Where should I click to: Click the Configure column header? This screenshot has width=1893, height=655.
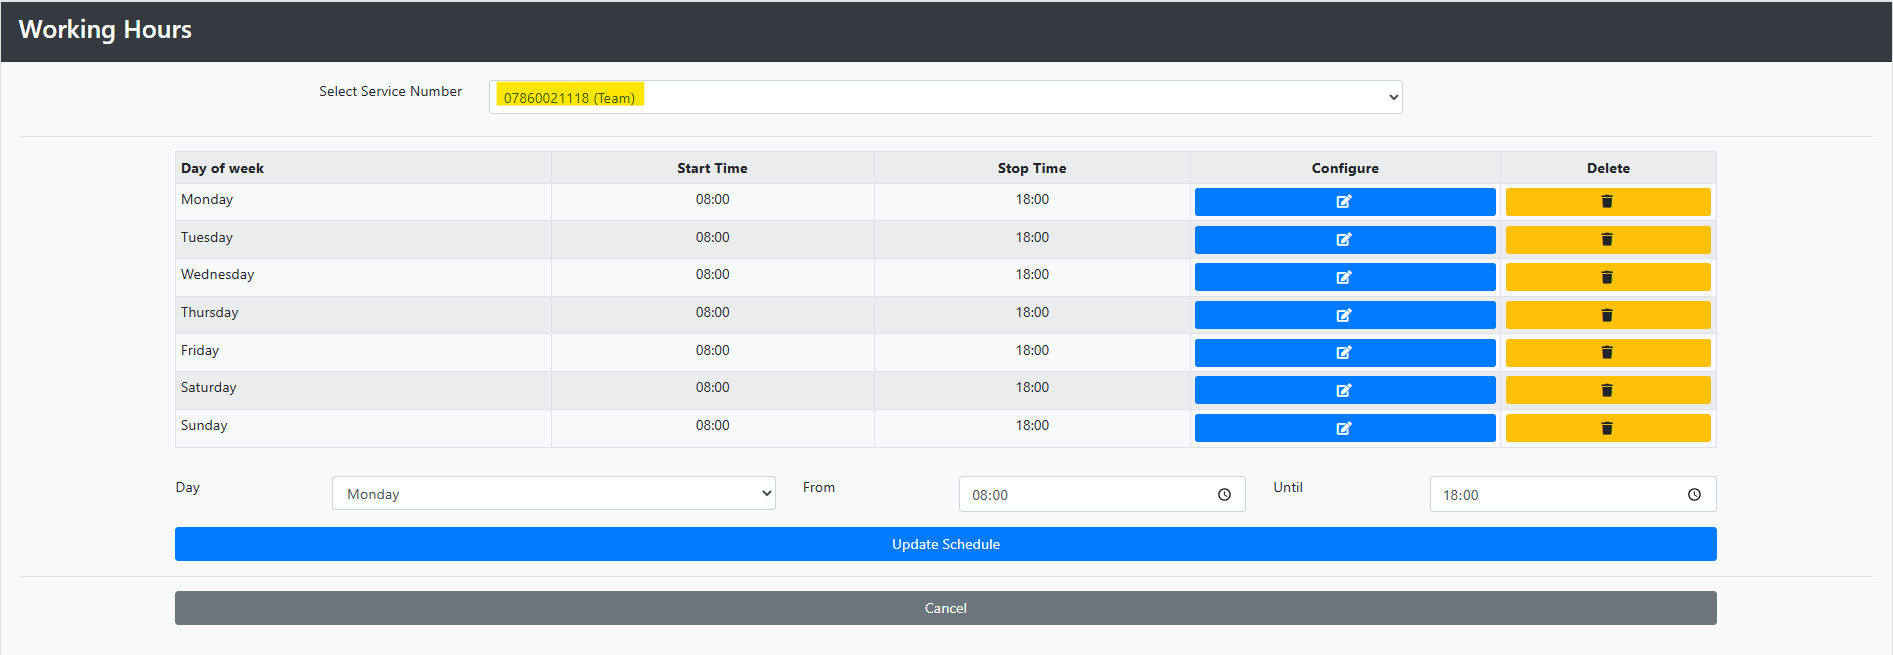point(1345,168)
